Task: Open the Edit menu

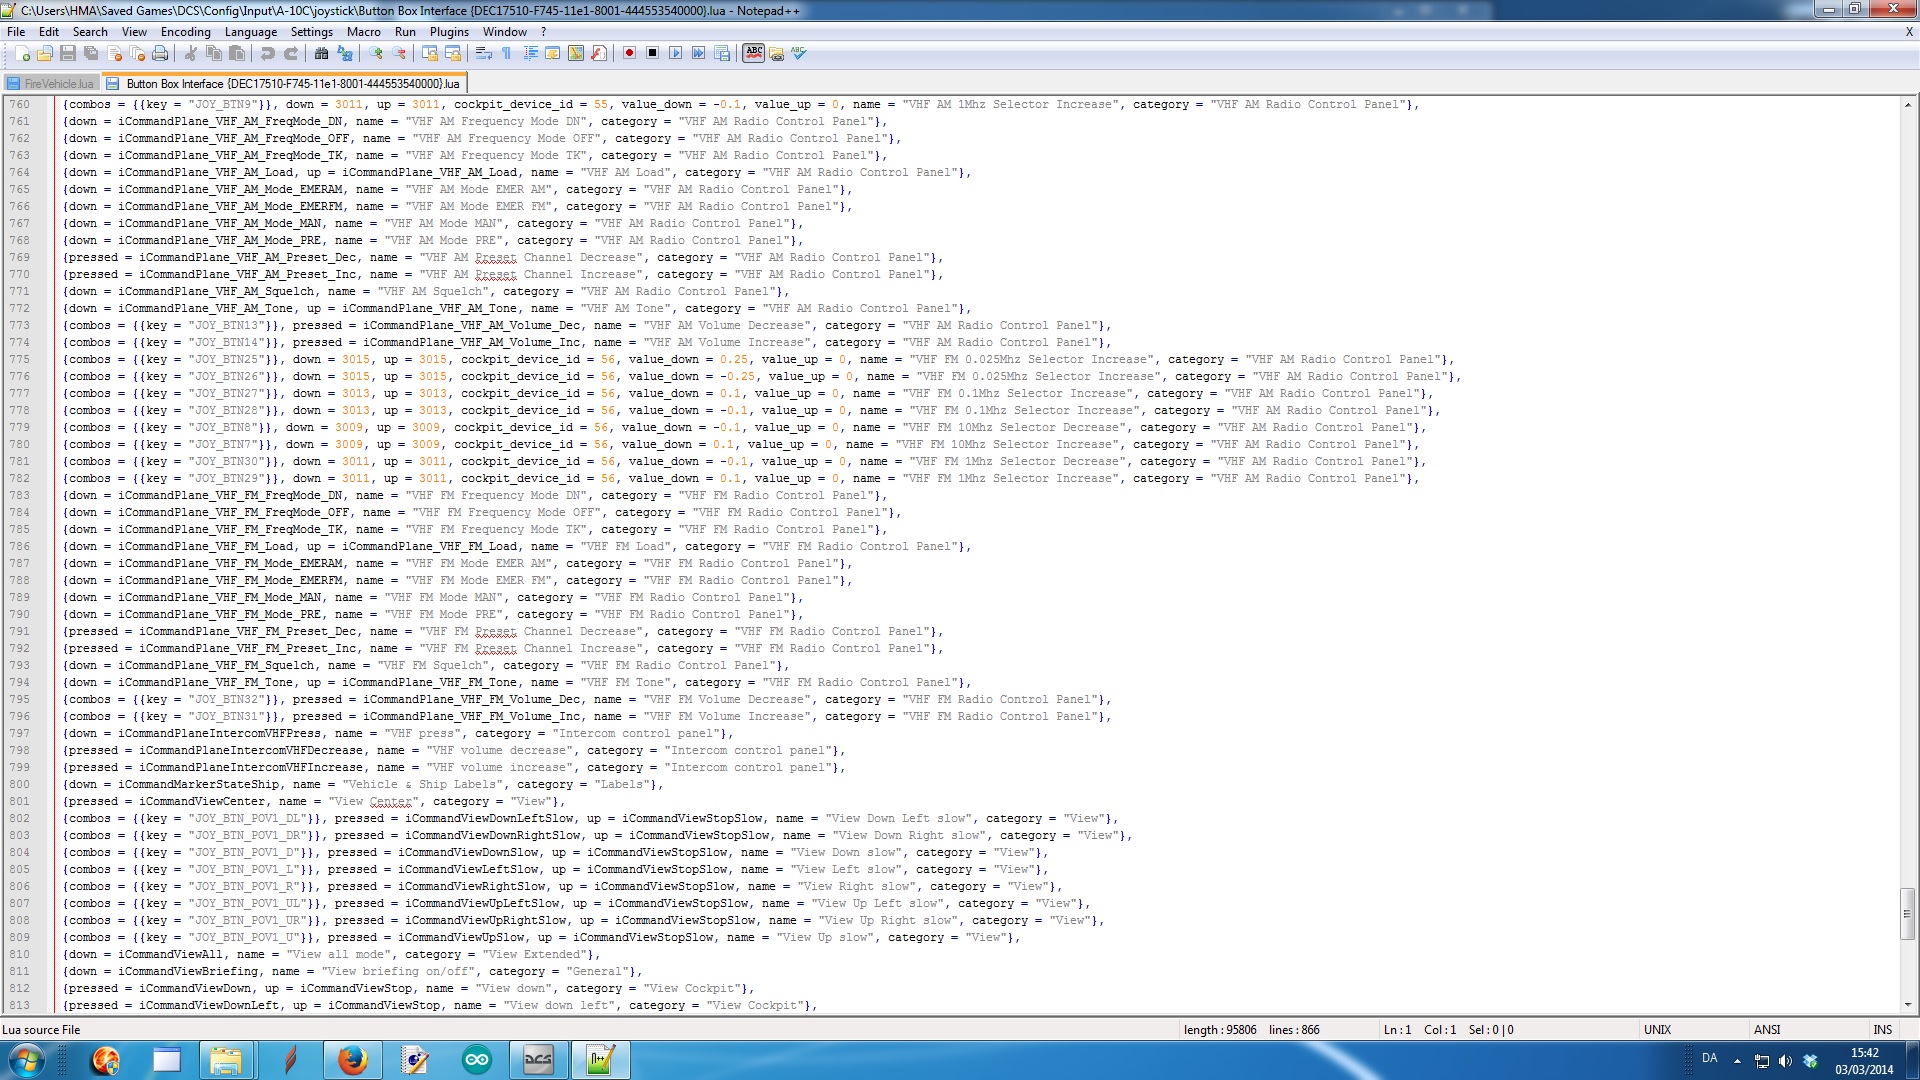Action: coord(49,32)
